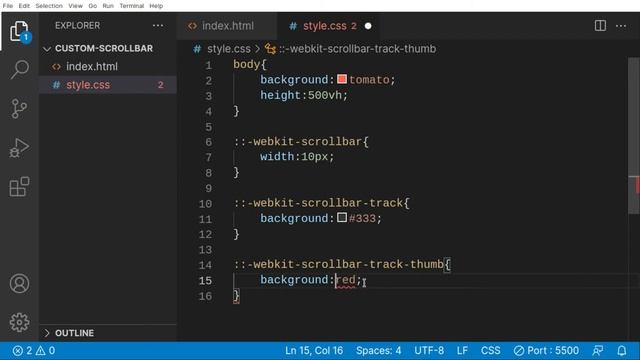This screenshot has width=640, height=360.
Task: Open the Extensions view
Action: pyautogui.click(x=19, y=187)
